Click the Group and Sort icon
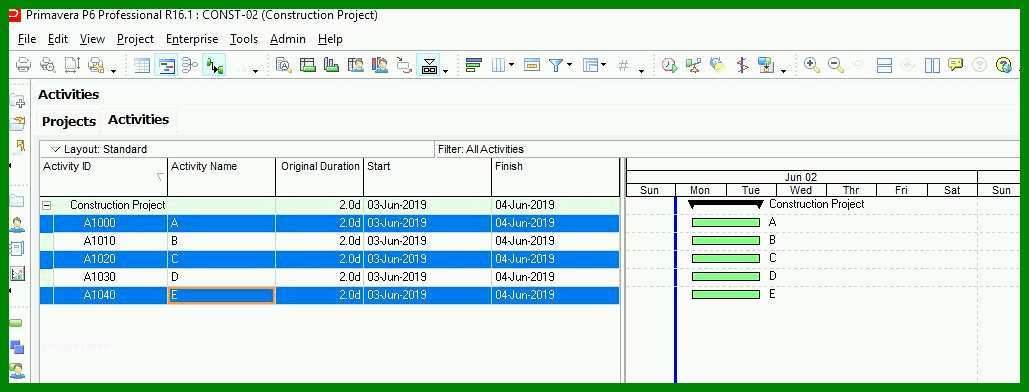 pos(591,65)
